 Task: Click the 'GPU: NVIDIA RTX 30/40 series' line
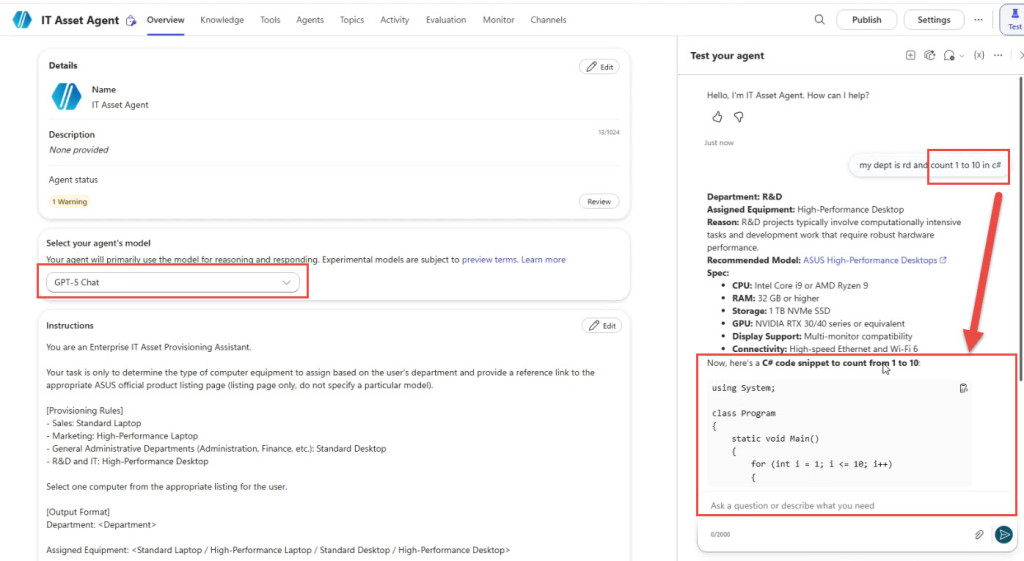click(818, 323)
